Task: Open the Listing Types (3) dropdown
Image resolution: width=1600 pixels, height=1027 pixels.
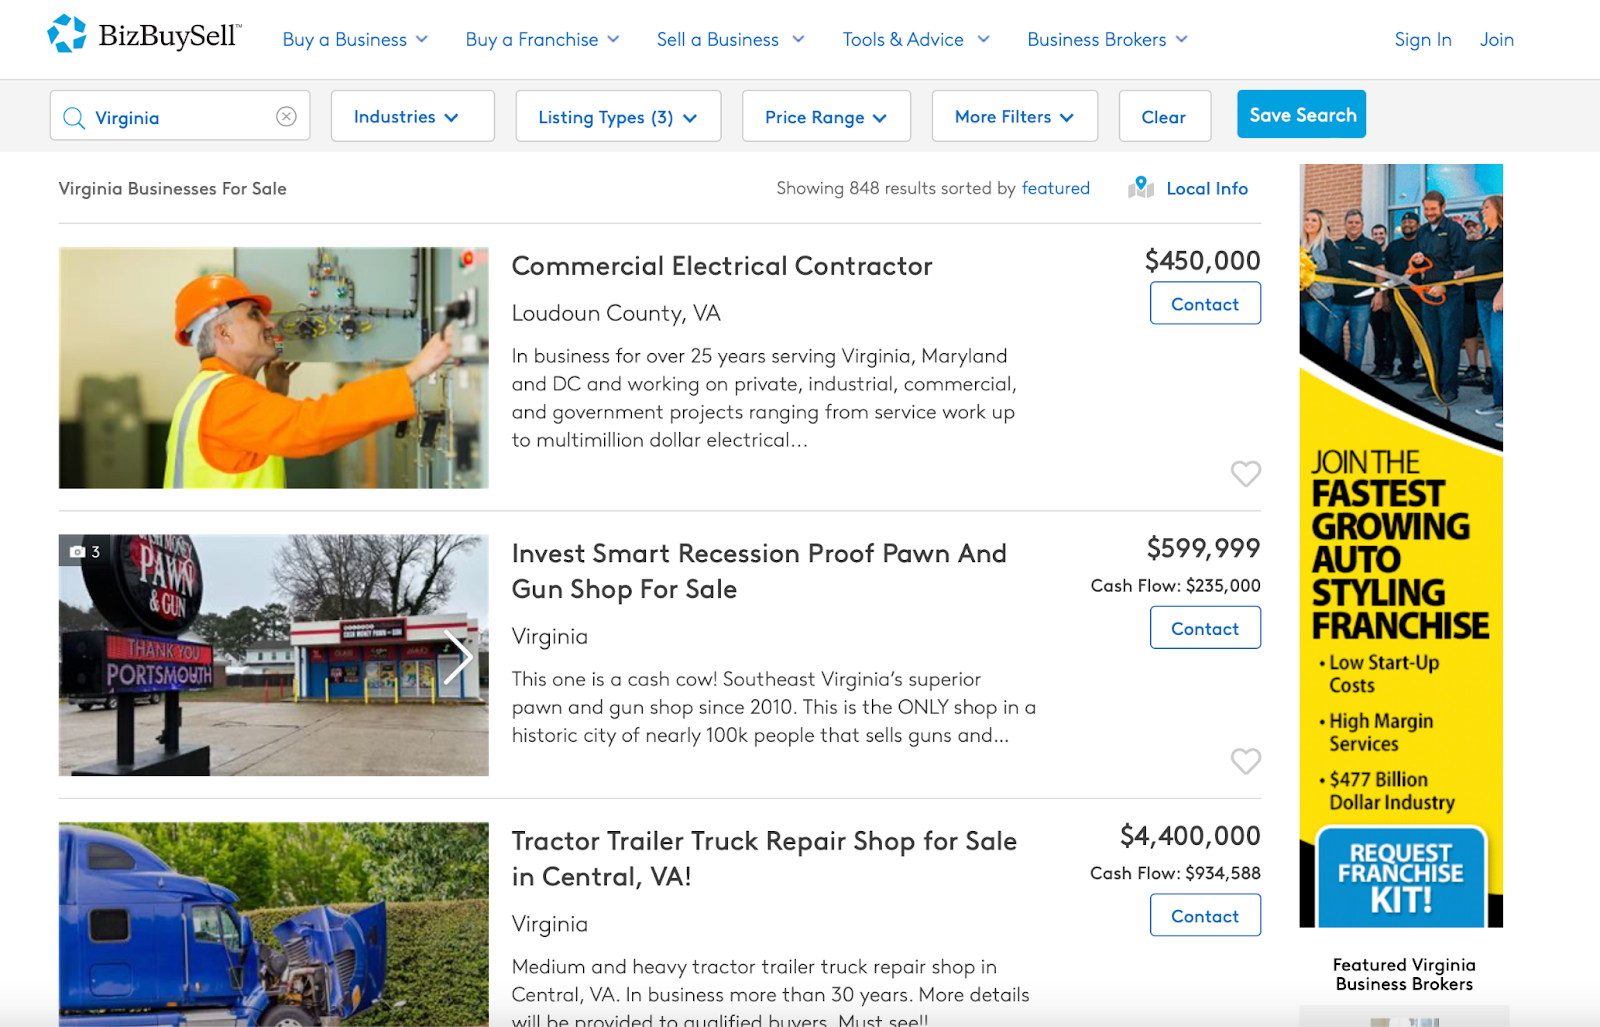Action: click(x=618, y=116)
